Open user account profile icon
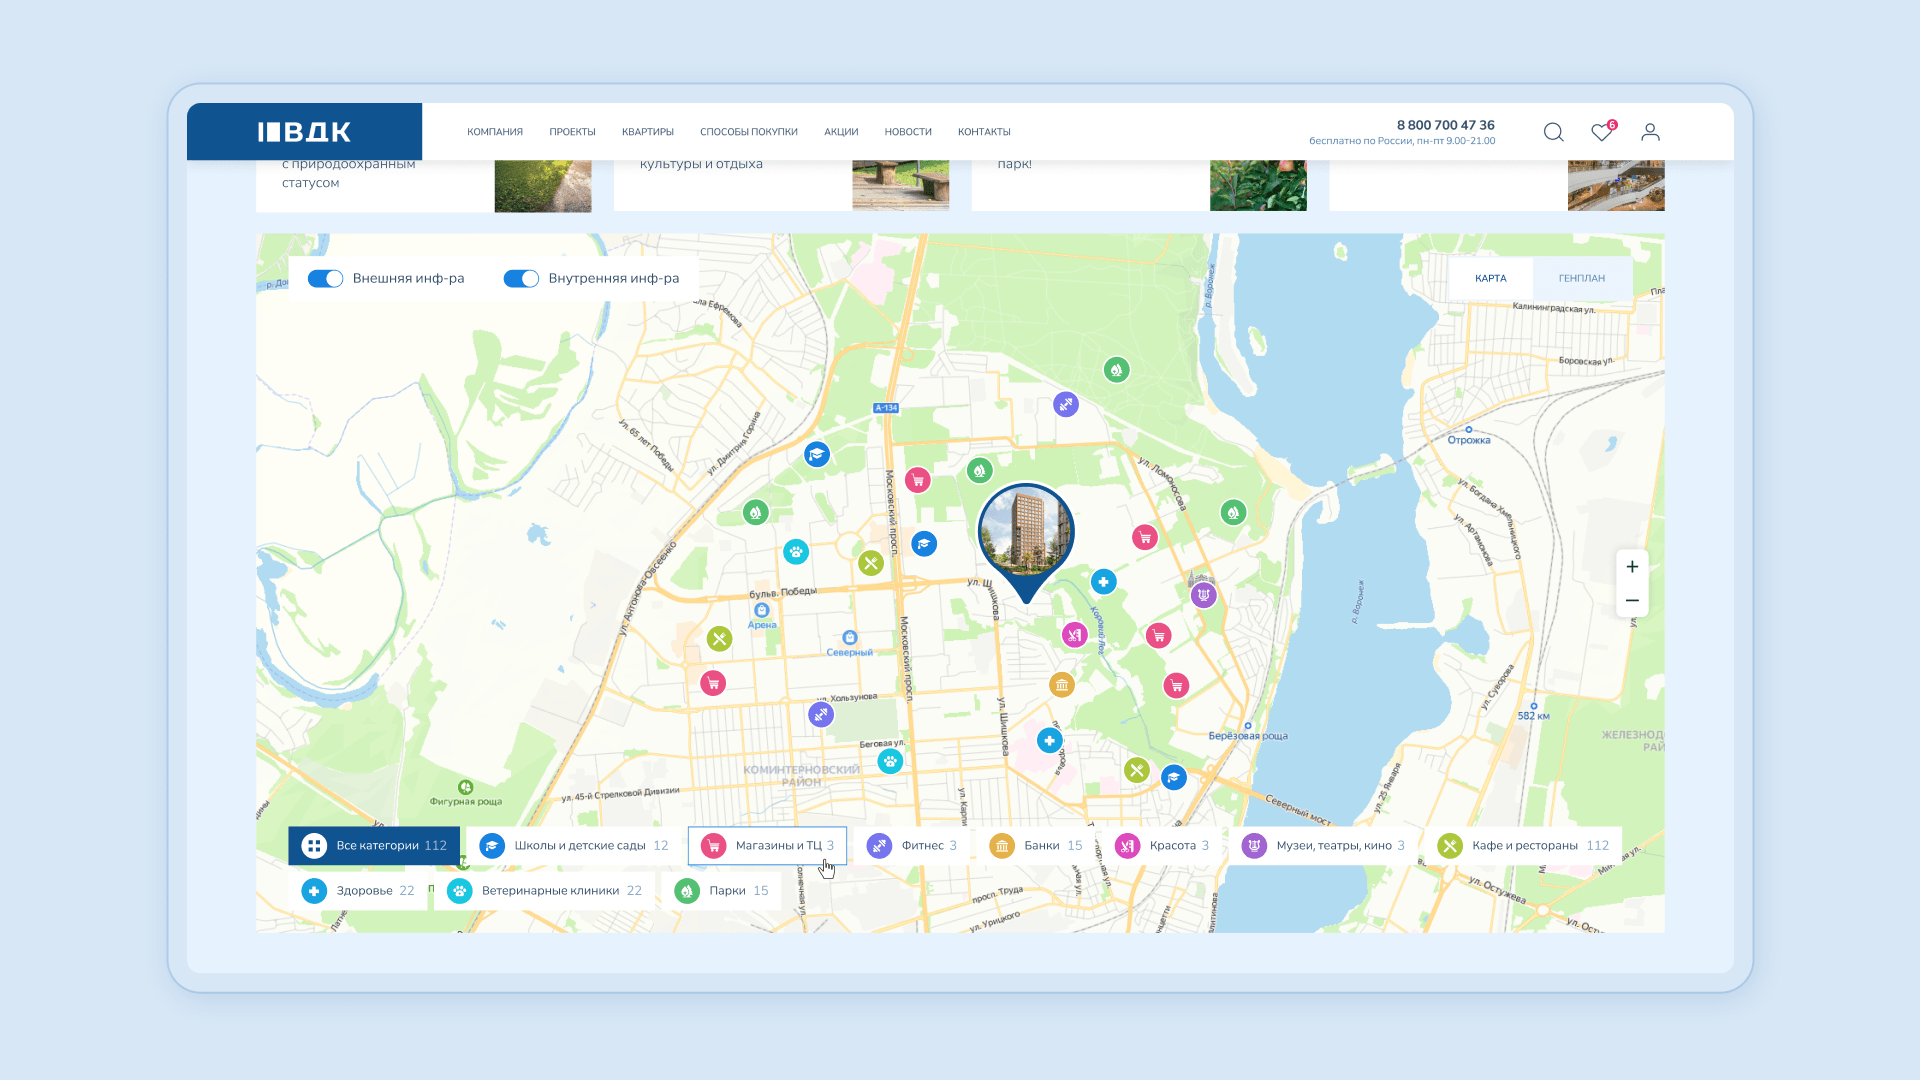 [x=1650, y=132]
